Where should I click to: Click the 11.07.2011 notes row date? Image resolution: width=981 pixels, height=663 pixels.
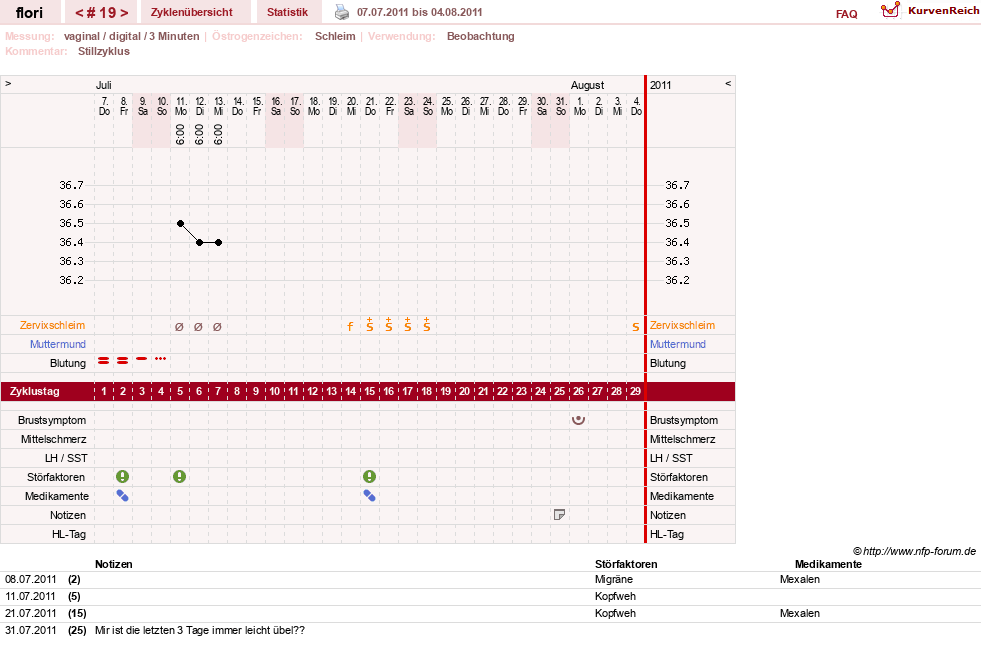point(31,596)
